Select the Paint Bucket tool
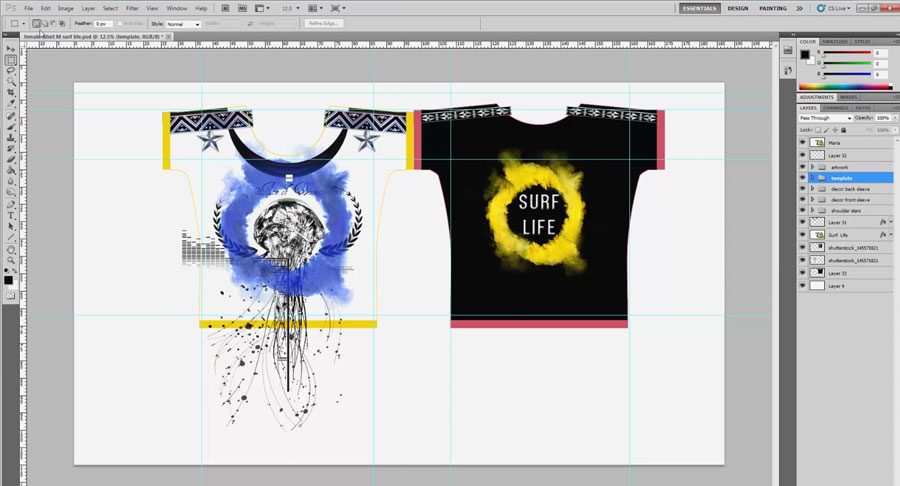Screen dimensions: 900x486 coord(11,170)
